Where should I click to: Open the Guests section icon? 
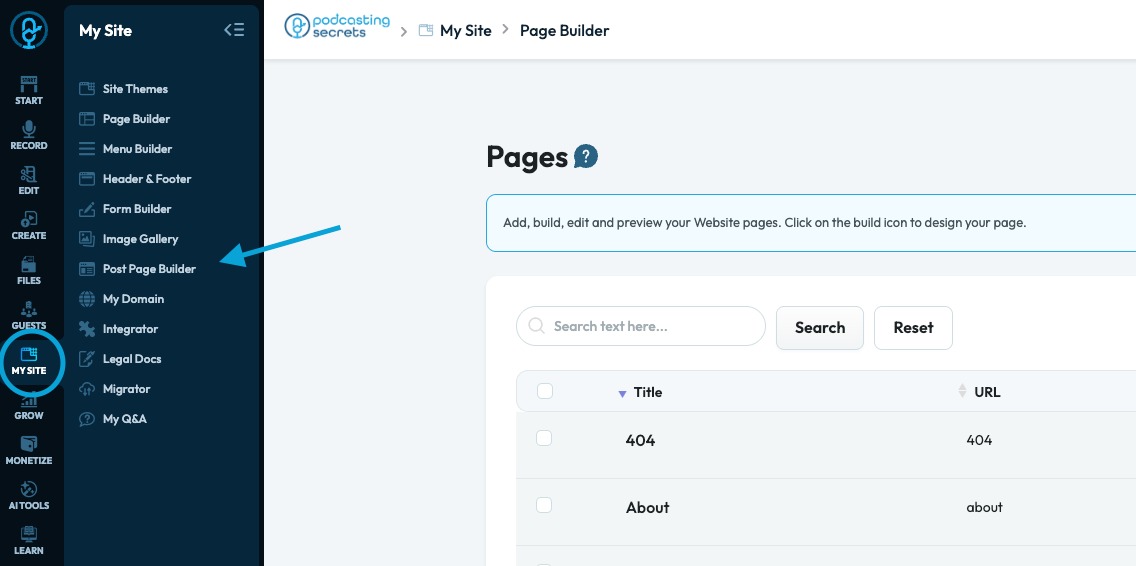[29, 315]
